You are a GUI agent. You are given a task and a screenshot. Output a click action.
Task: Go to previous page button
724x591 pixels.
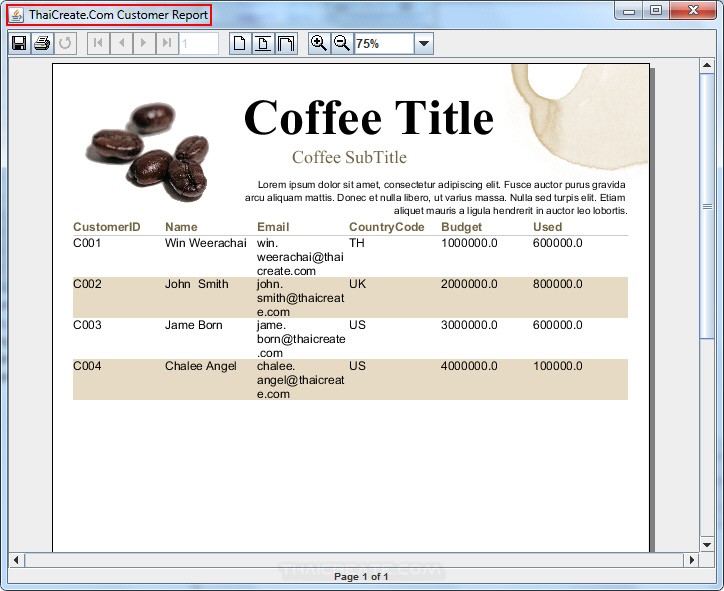tap(121, 43)
